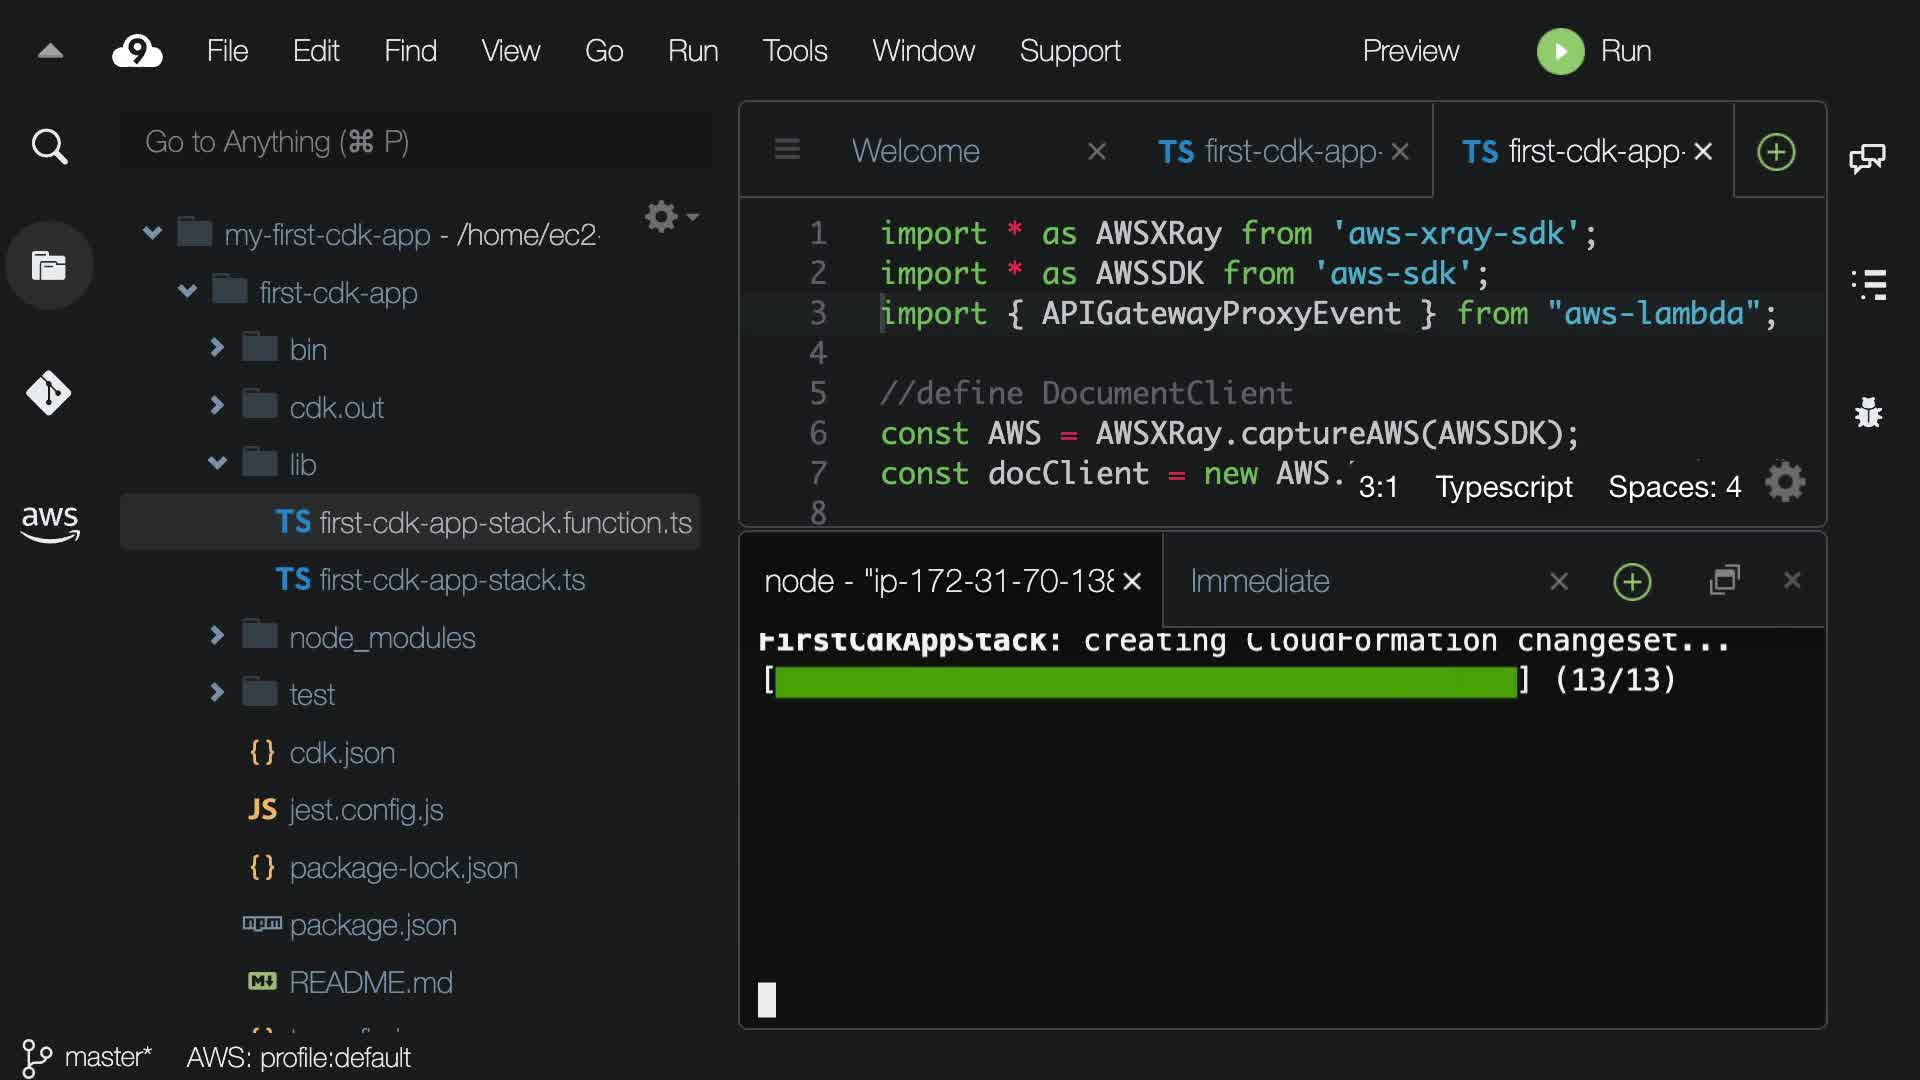The height and width of the screenshot is (1080, 1920).
Task: Open editor preferences gear in status bar
Action: (1785, 483)
